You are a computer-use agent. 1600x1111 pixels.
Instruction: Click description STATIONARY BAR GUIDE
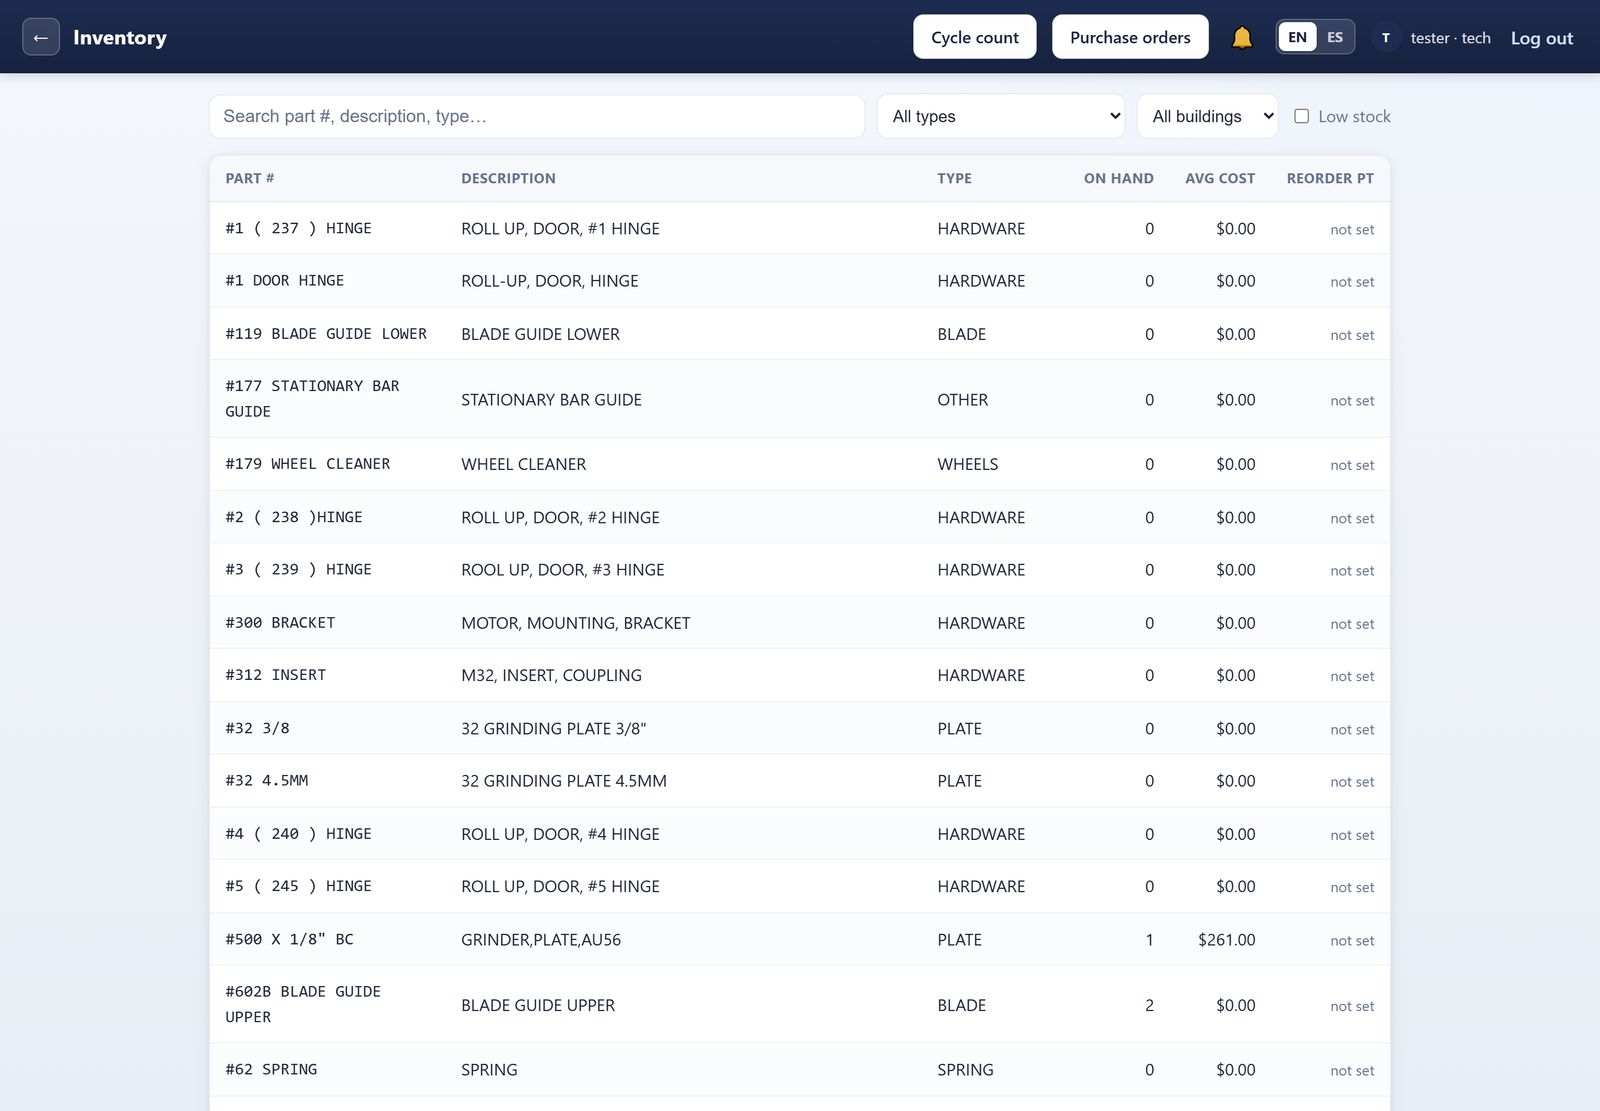pyautogui.click(x=551, y=399)
